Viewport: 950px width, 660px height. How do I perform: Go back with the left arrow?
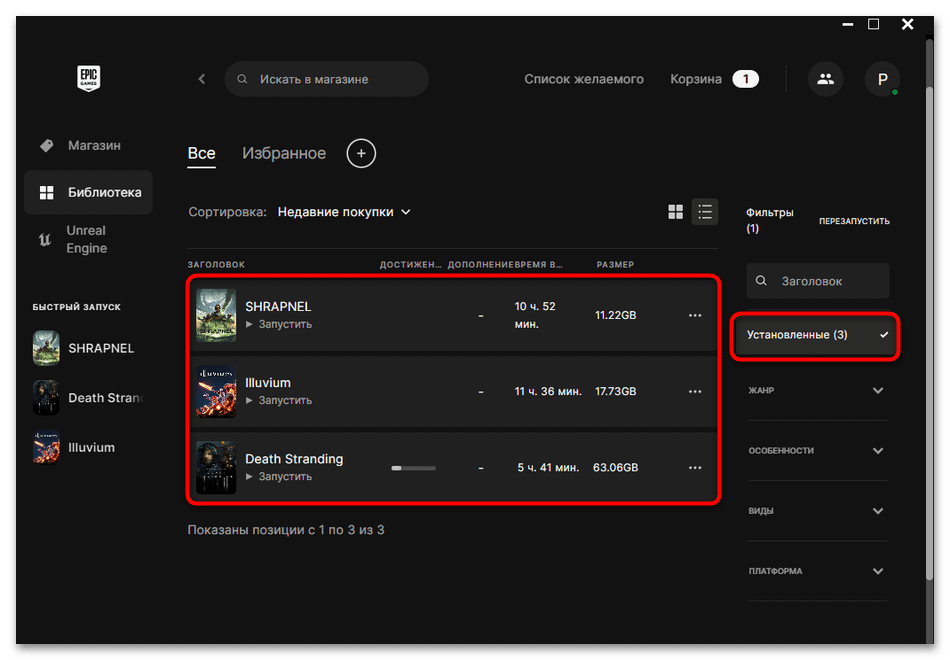[202, 79]
